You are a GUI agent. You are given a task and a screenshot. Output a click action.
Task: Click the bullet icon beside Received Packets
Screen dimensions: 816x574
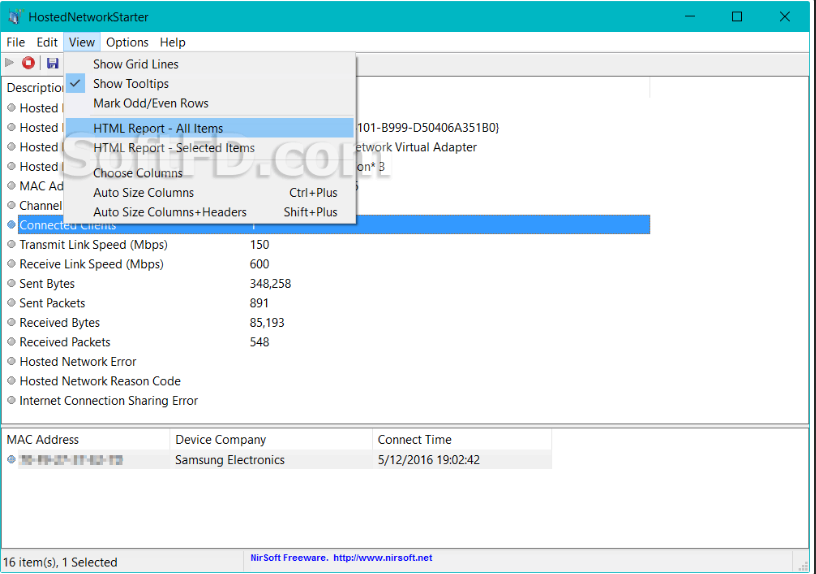tap(11, 341)
